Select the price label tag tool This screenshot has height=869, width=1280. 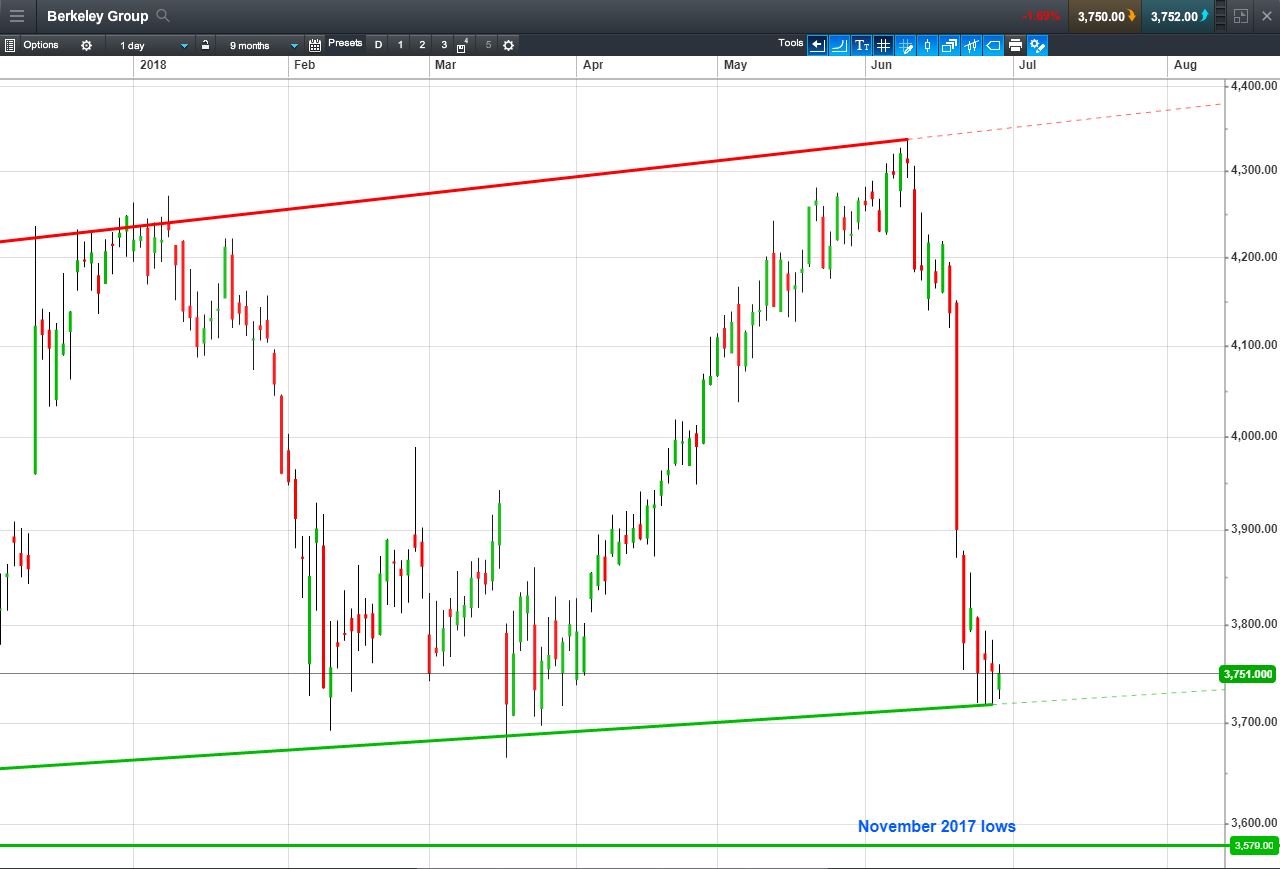coord(993,45)
